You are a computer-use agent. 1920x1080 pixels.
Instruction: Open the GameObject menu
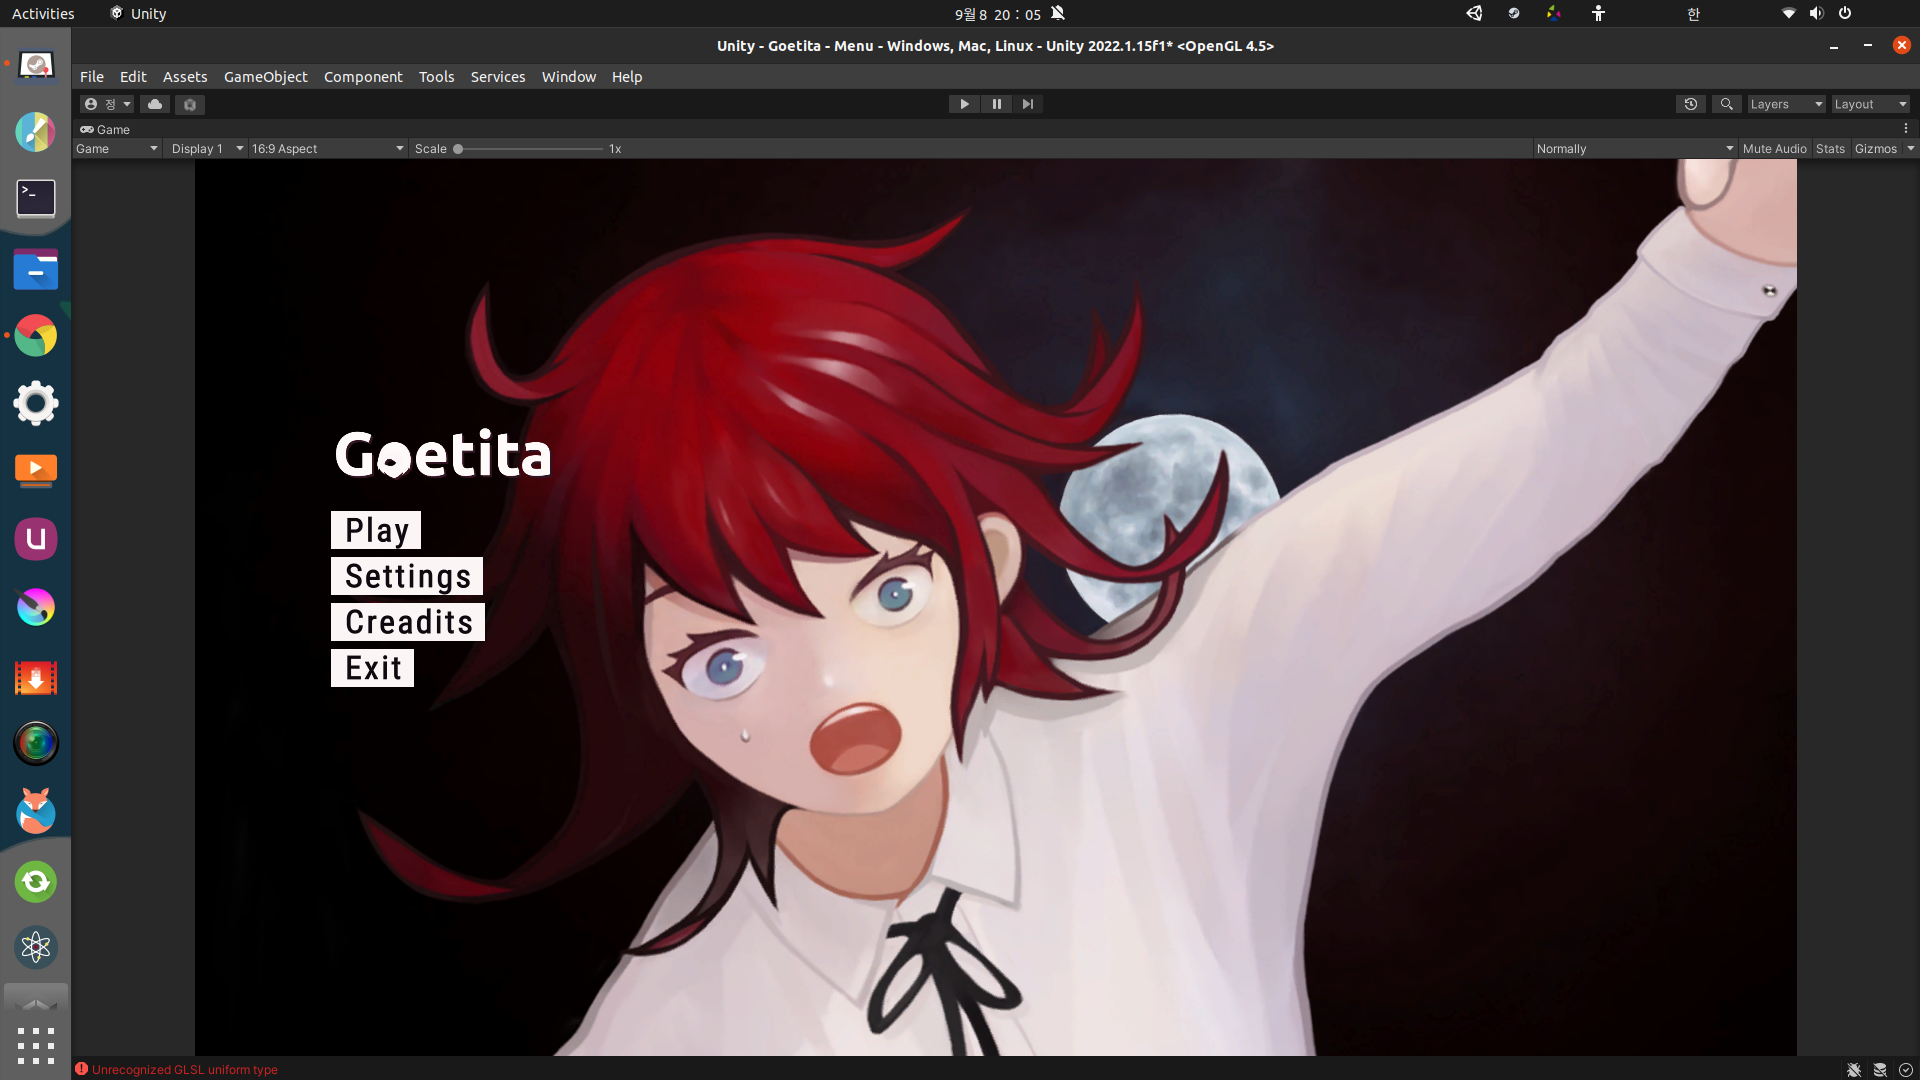click(x=265, y=77)
